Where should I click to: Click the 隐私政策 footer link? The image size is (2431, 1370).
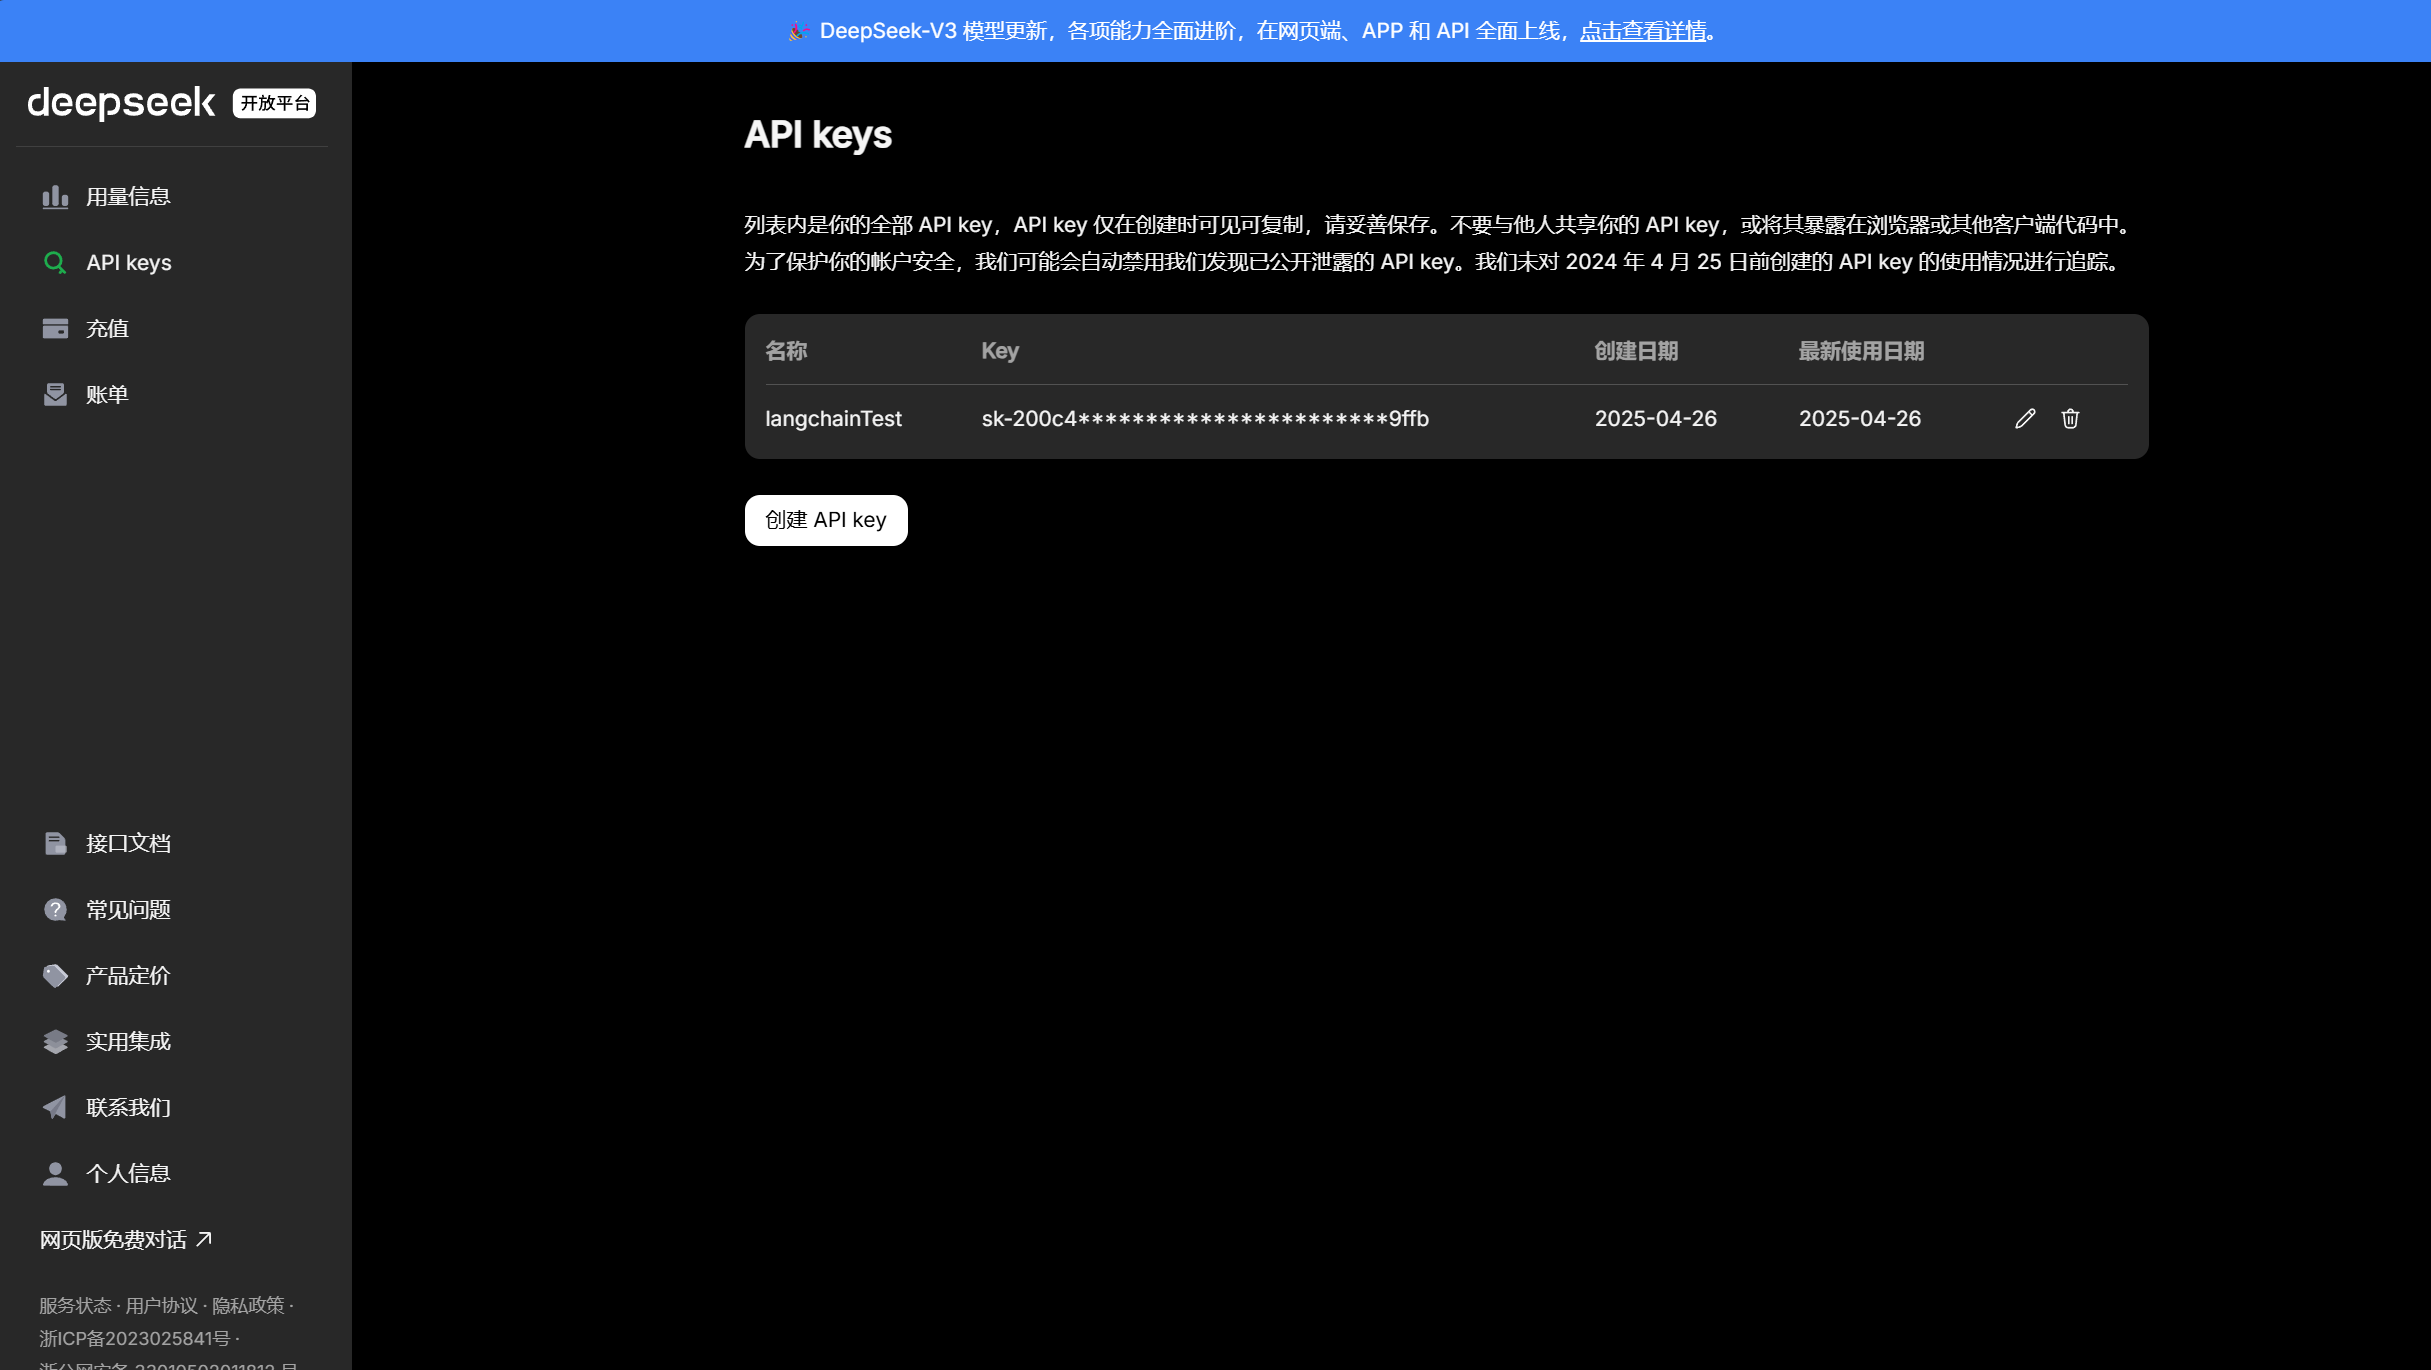tap(248, 1306)
